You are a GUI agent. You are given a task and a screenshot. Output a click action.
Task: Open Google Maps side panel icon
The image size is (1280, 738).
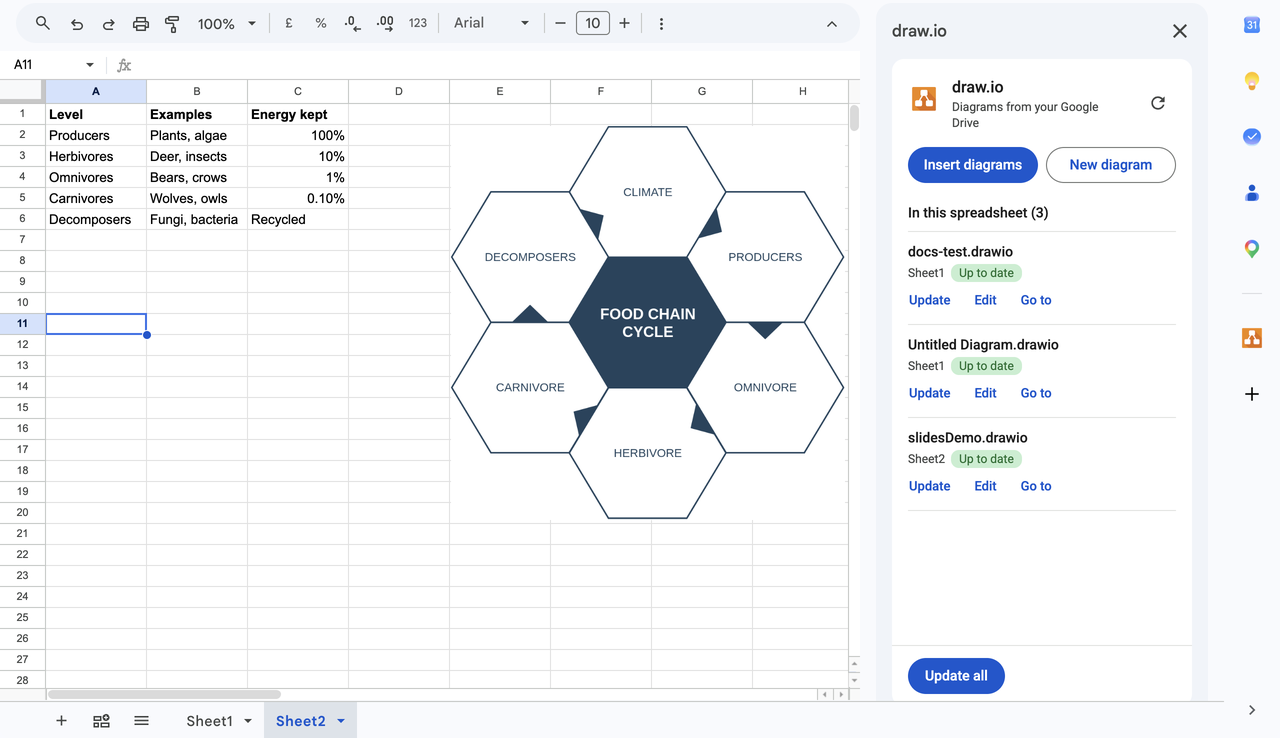pos(1252,249)
